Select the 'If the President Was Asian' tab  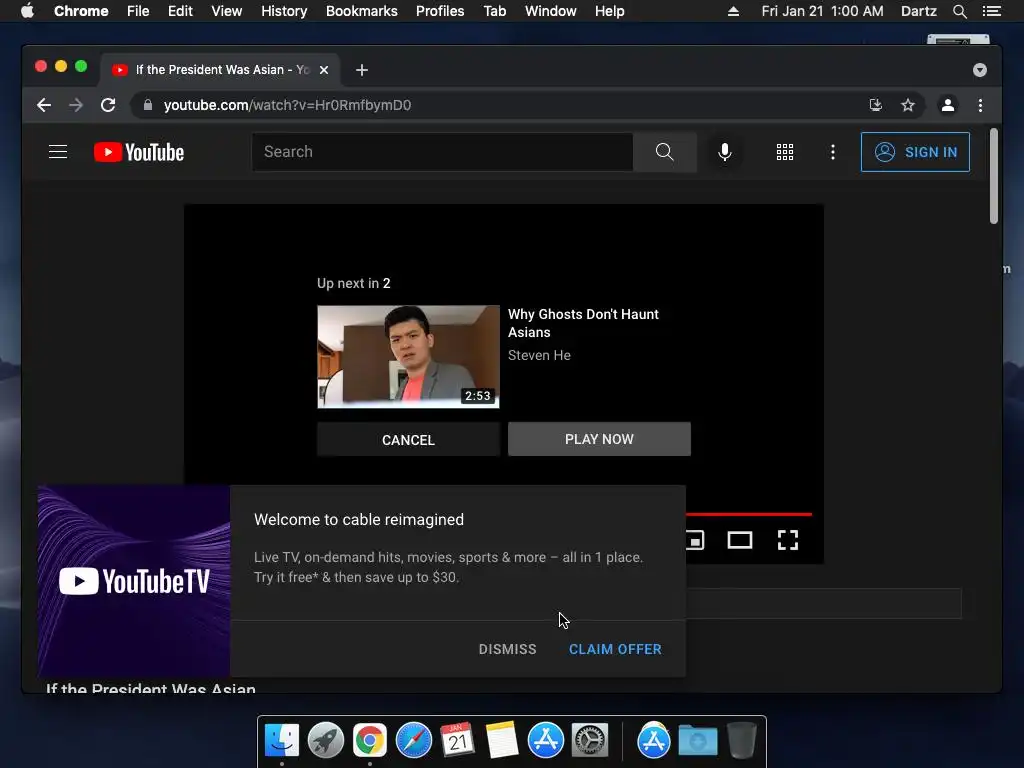(220, 70)
